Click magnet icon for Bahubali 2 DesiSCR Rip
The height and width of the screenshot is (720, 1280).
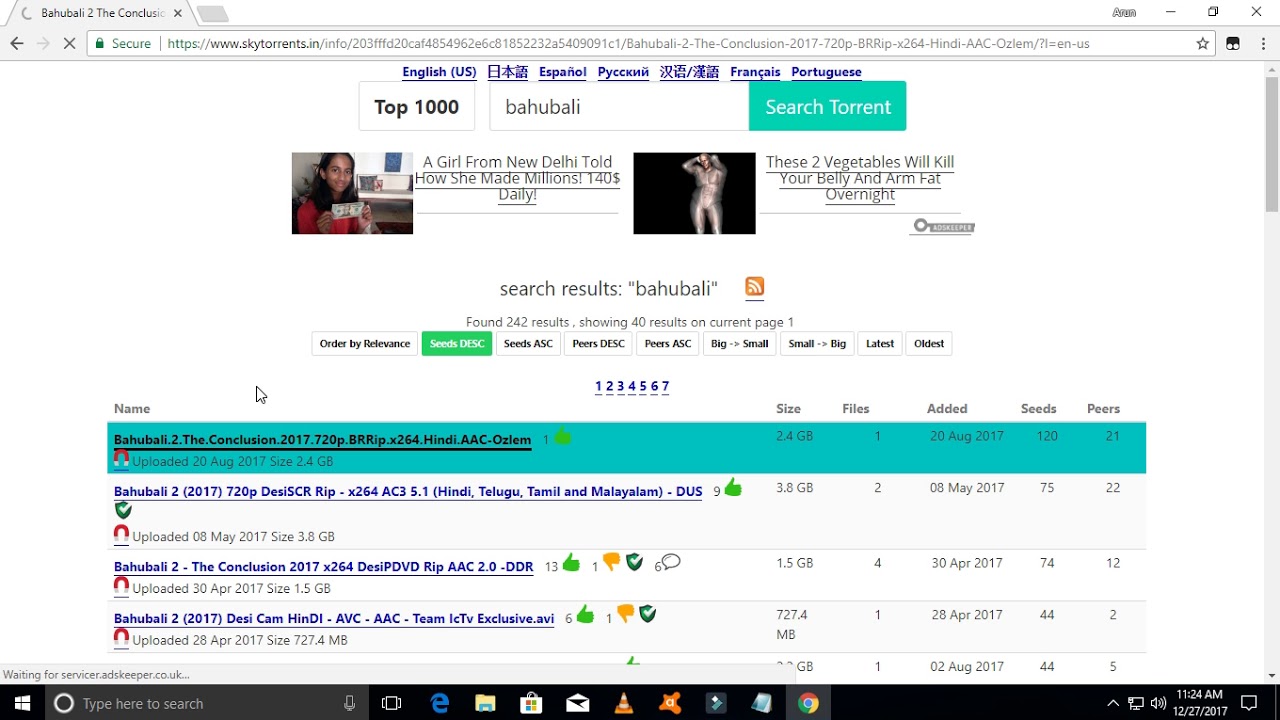coord(121,535)
